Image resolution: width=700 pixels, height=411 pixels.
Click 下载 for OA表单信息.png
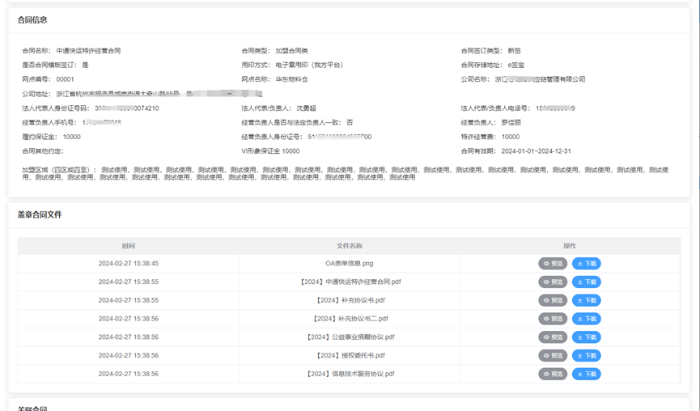[586, 263]
